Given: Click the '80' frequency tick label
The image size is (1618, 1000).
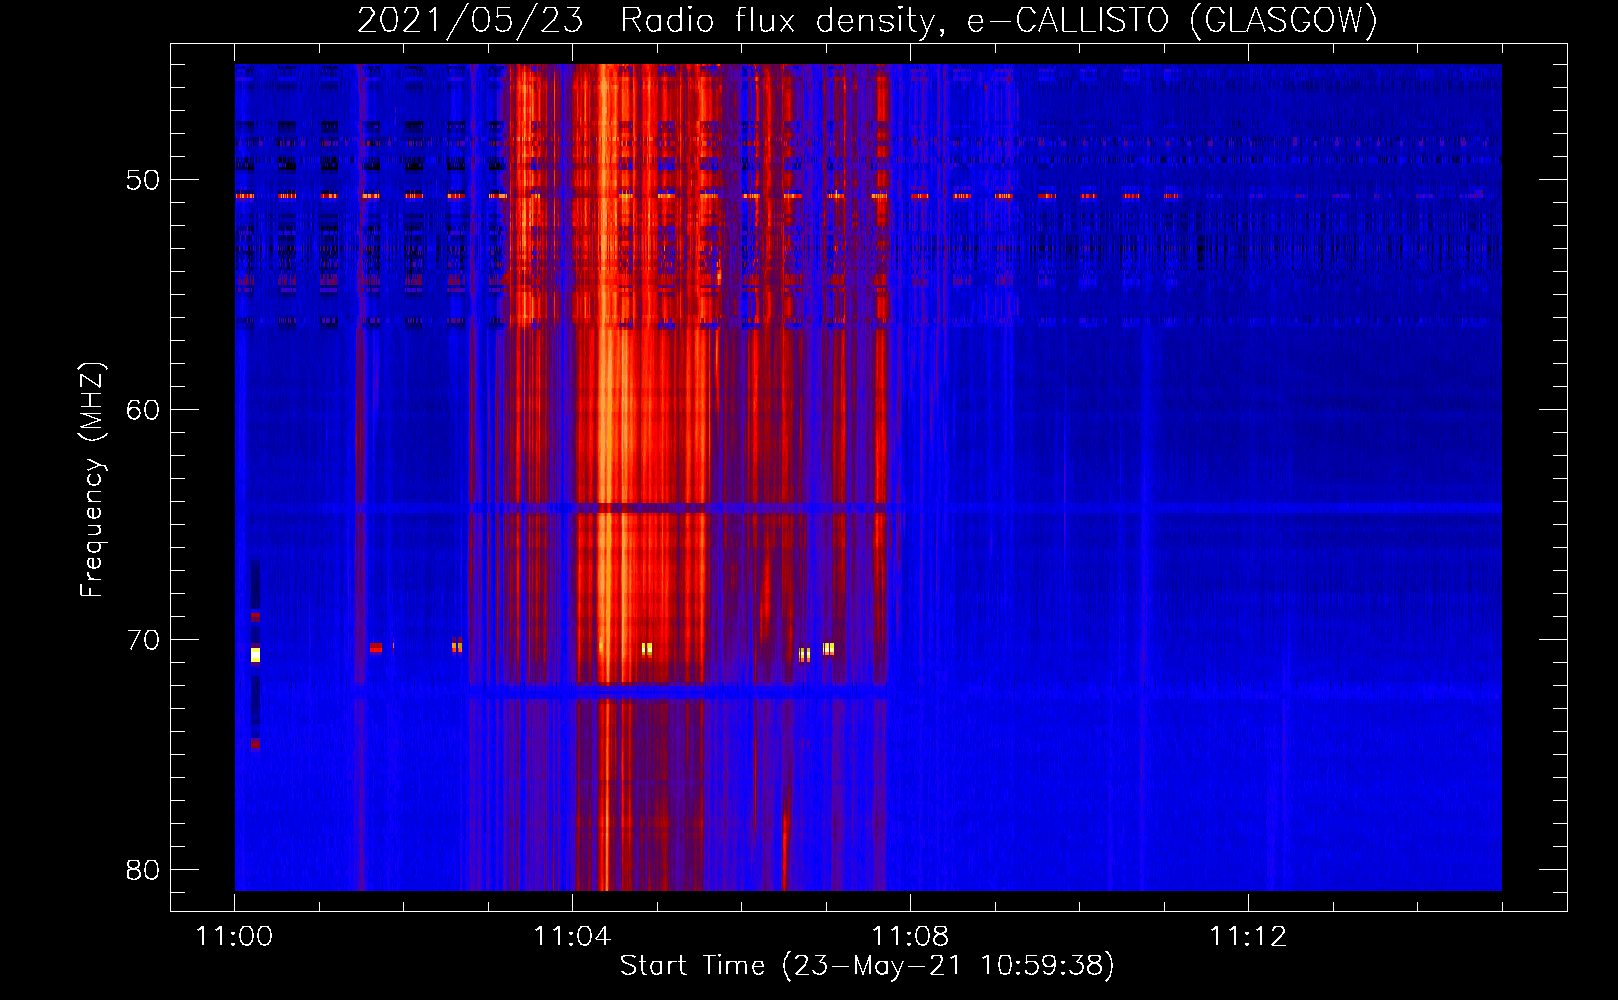Looking at the screenshot, I should coord(143,870).
